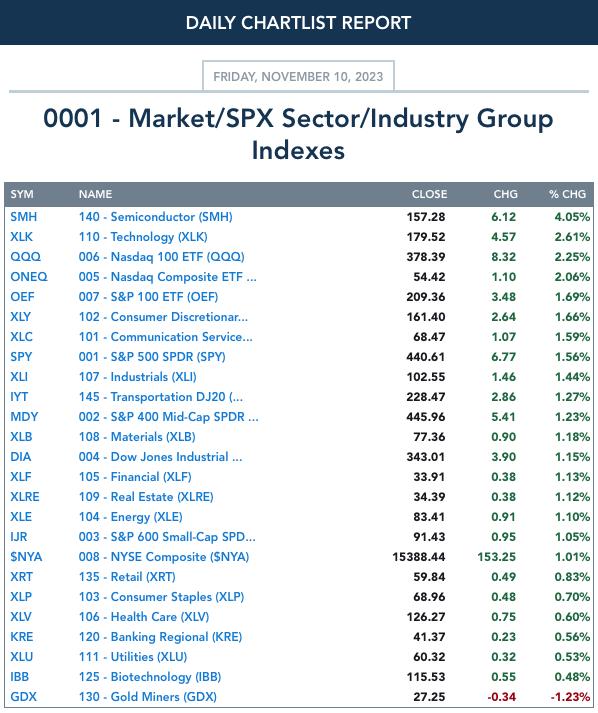Open 140 - Semiconductor (SMH) chart
The width and height of the screenshot is (598, 713).
tap(156, 217)
